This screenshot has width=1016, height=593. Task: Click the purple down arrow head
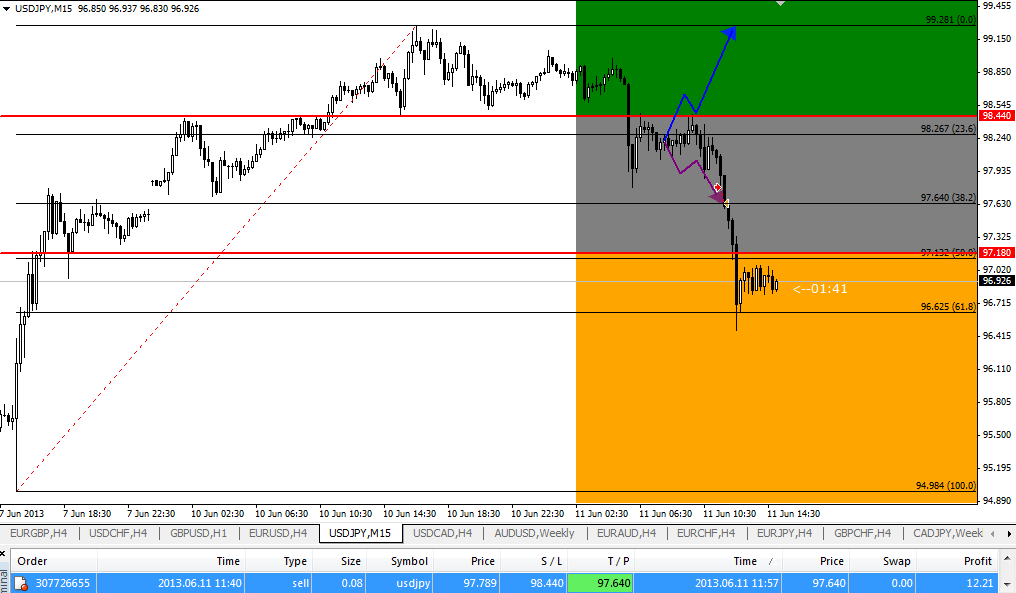(717, 199)
